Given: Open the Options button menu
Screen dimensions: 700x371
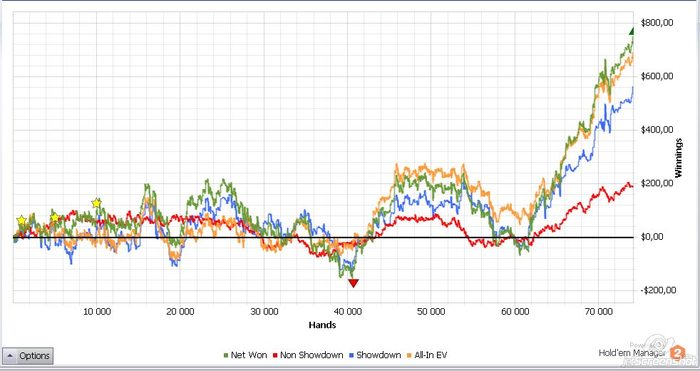Looking at the screenshot, I should click(28, 356).
